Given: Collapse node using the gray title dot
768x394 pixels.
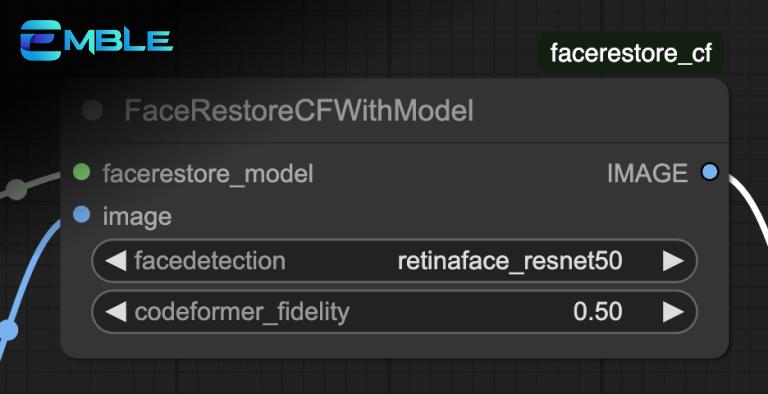Looking at the screenshot, I should pos(92,110).
